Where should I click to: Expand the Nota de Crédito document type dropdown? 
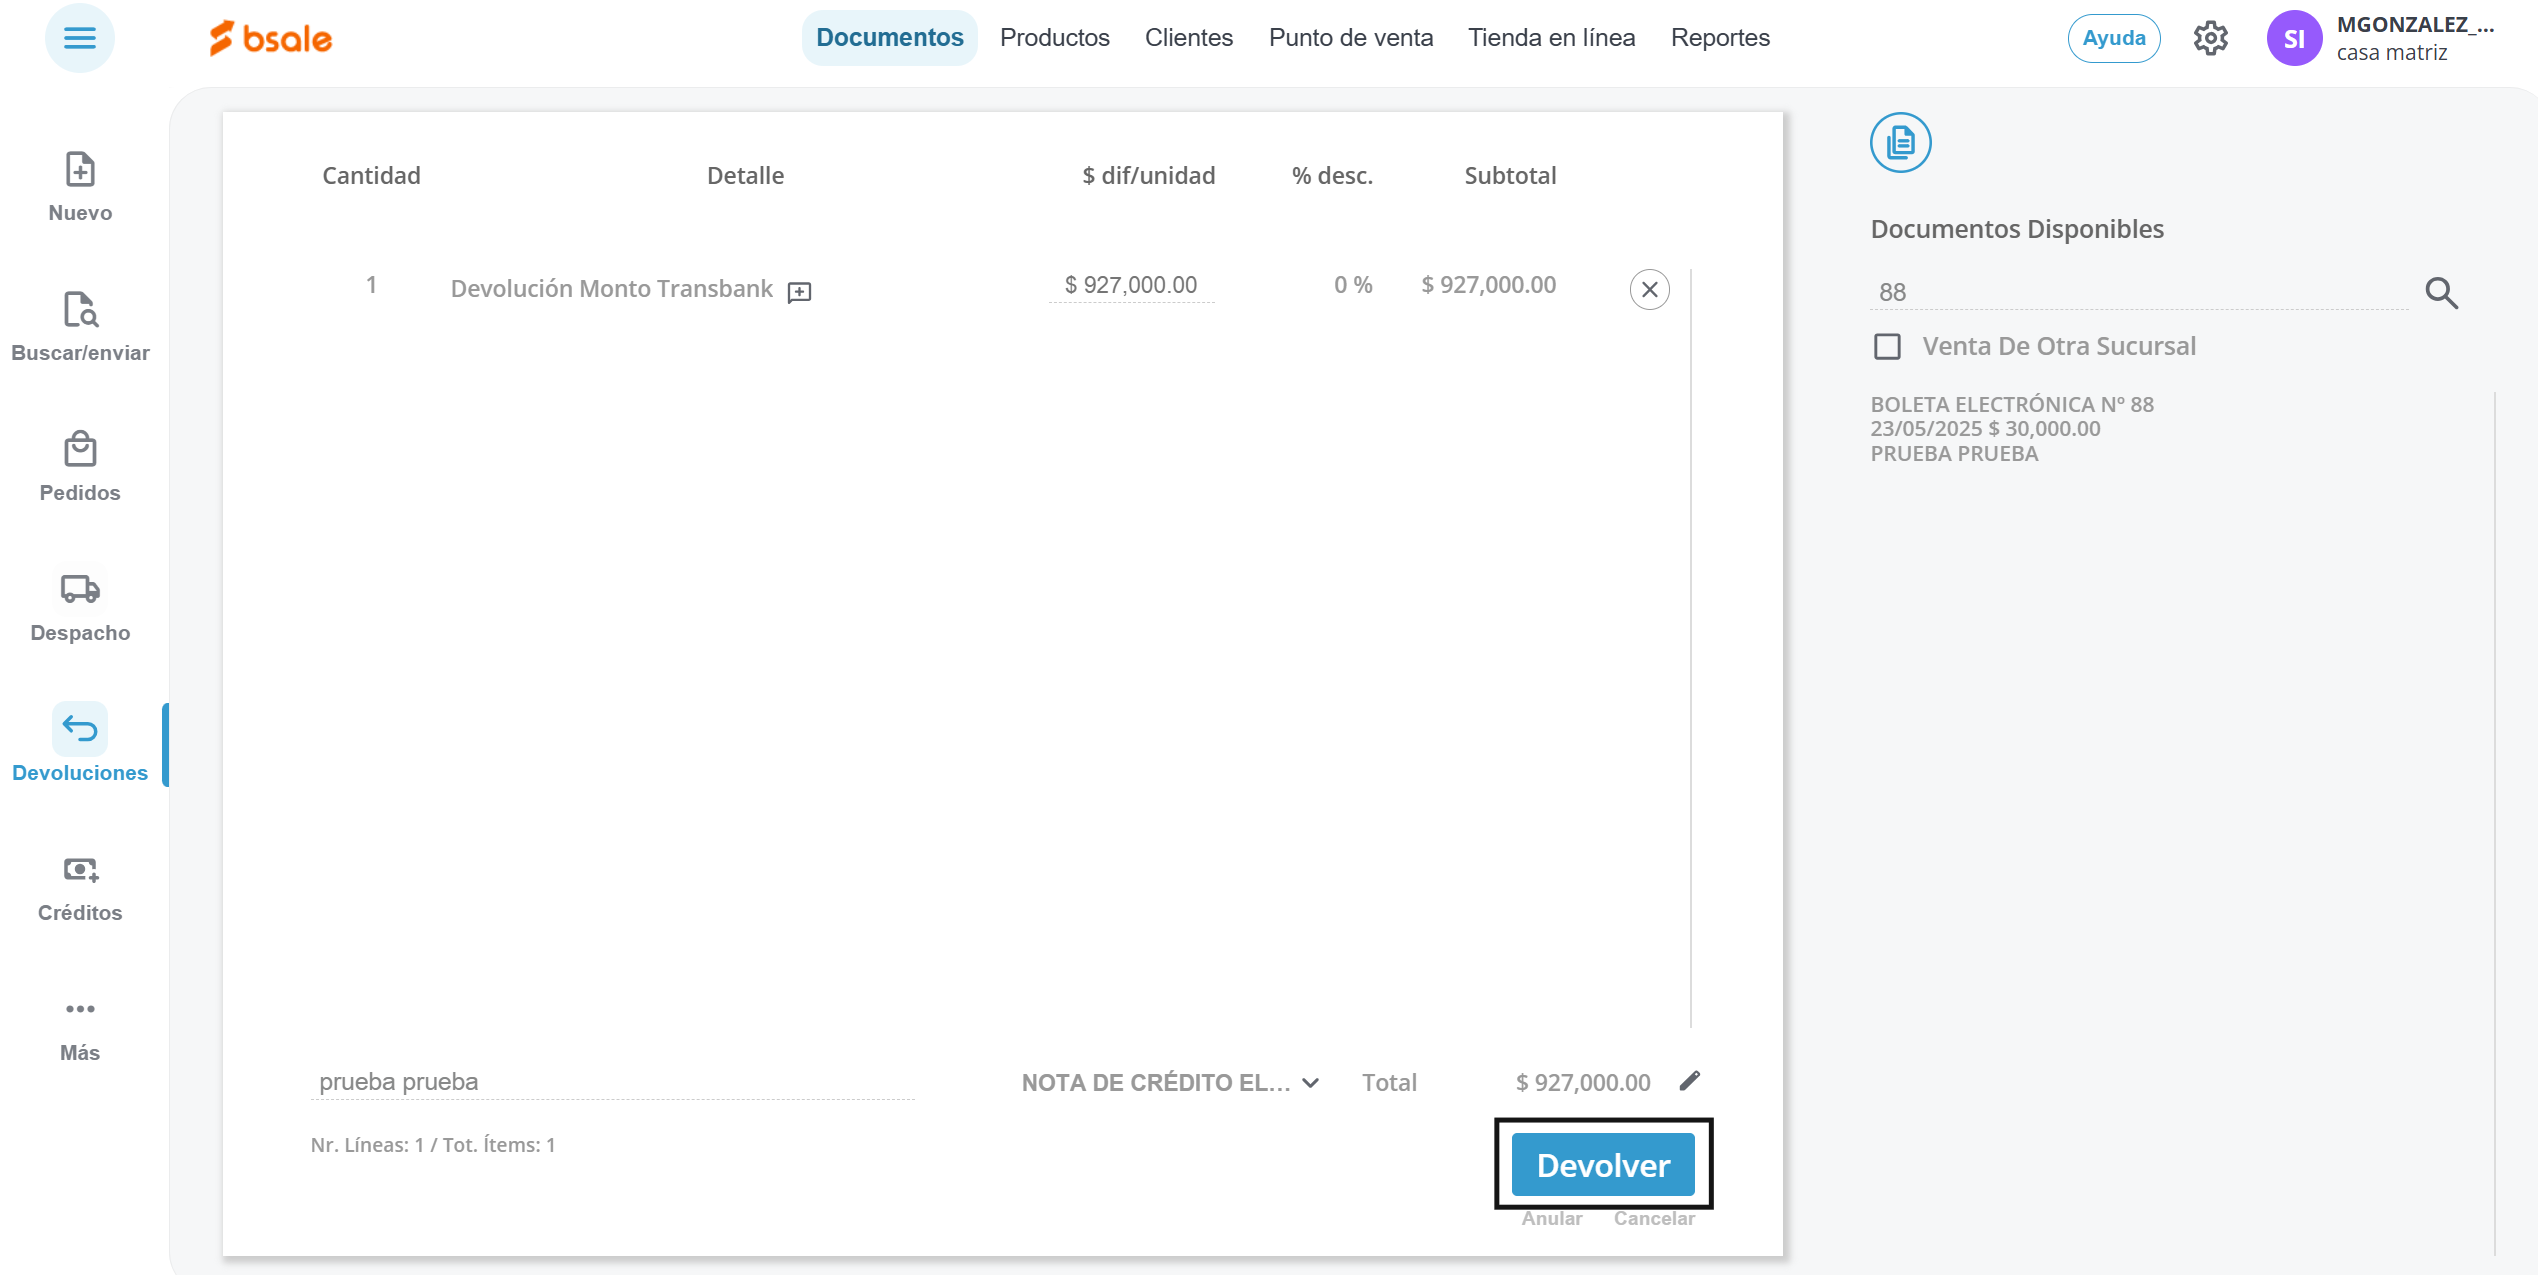coord(1170,1083)
